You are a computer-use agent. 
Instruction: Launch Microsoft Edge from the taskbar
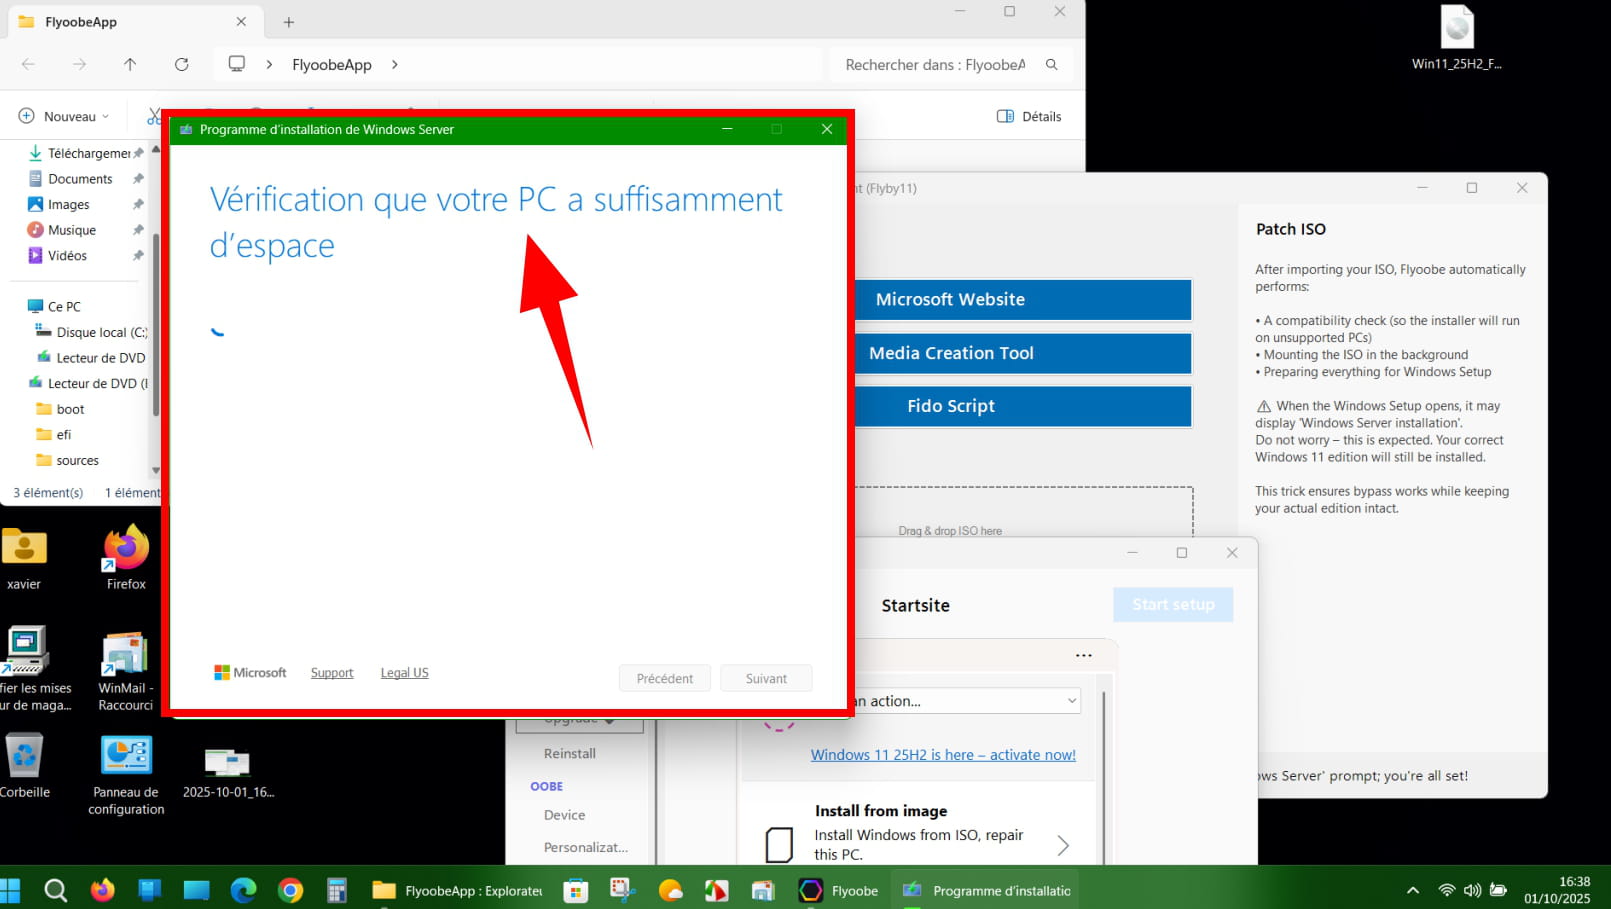[x=243, y=890]
